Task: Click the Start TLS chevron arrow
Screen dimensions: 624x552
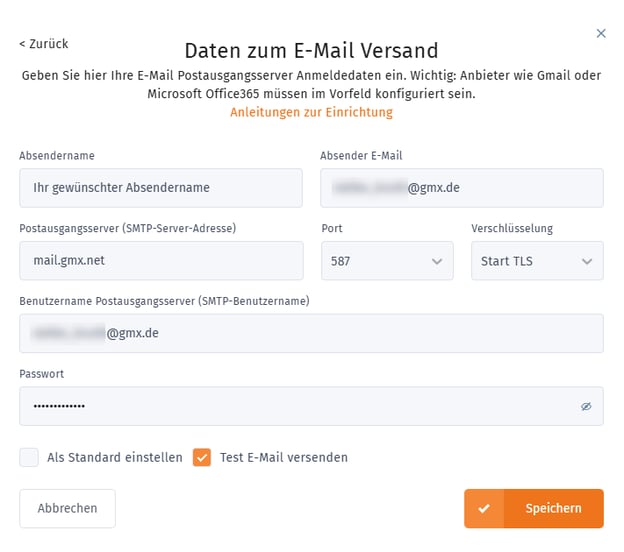Action: point(586,261)
